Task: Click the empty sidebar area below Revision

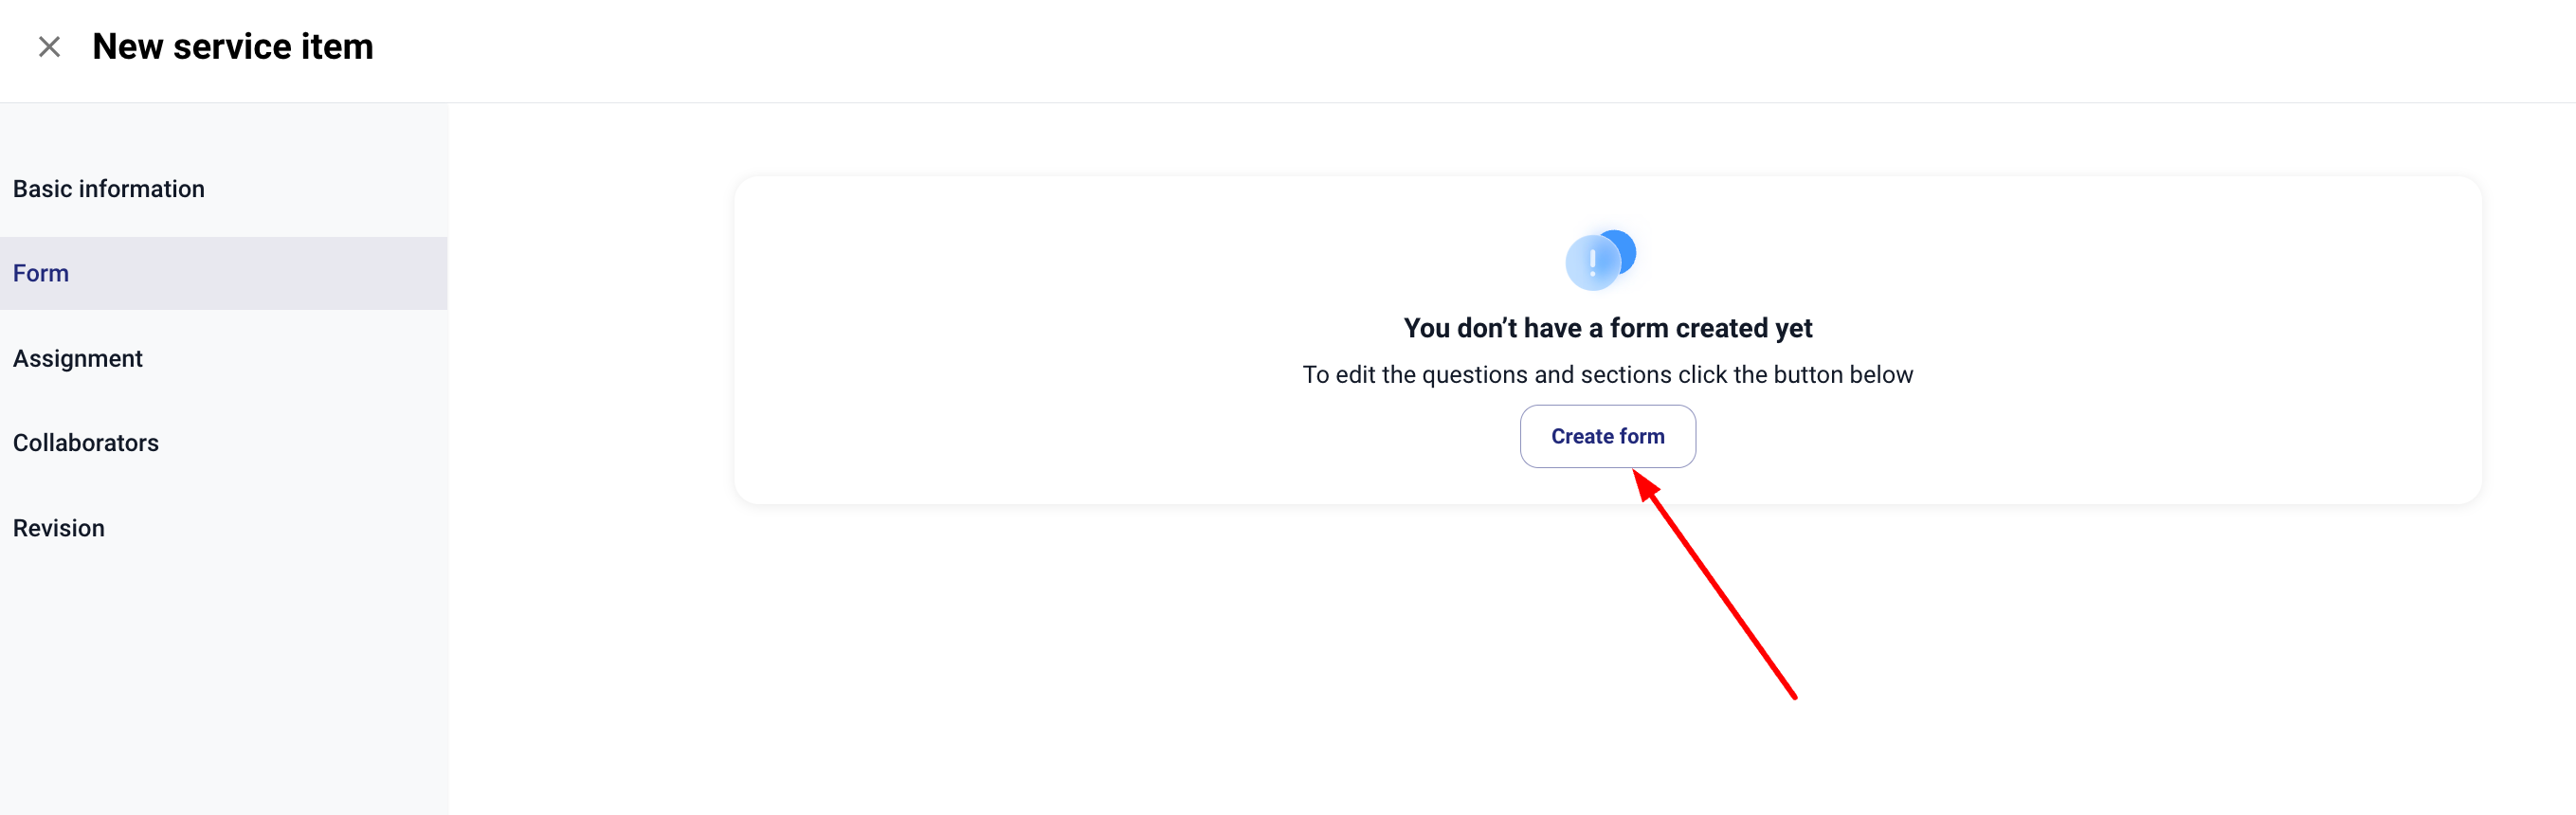Action: point(224,680)
